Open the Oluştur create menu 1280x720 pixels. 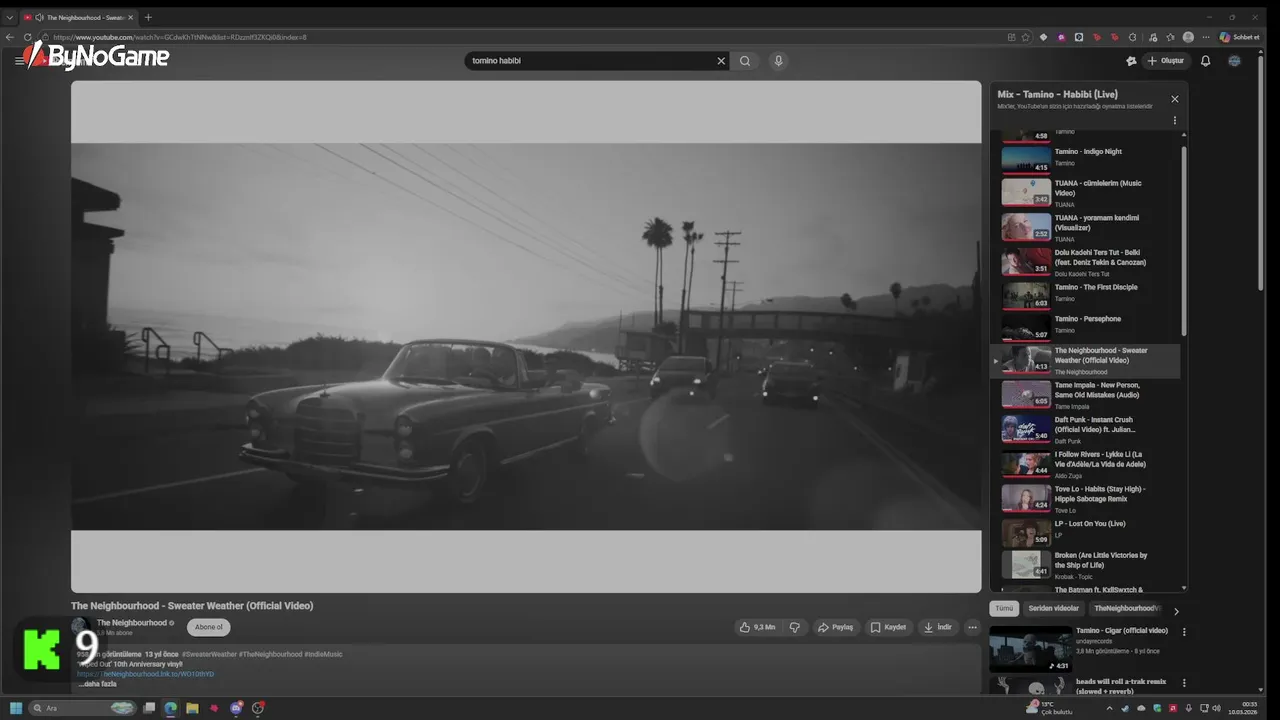pos(1165,61)
